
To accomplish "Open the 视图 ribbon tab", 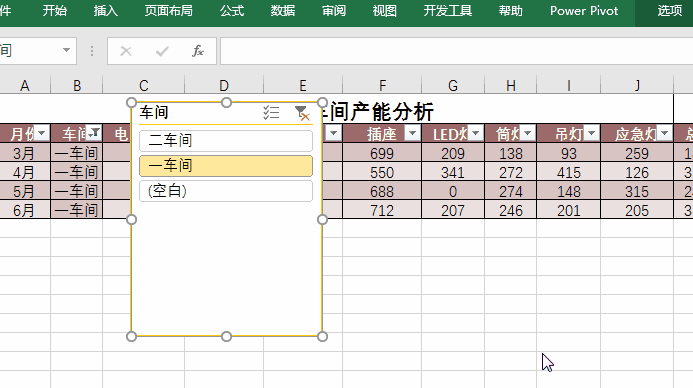I will [x=385, y=11].
